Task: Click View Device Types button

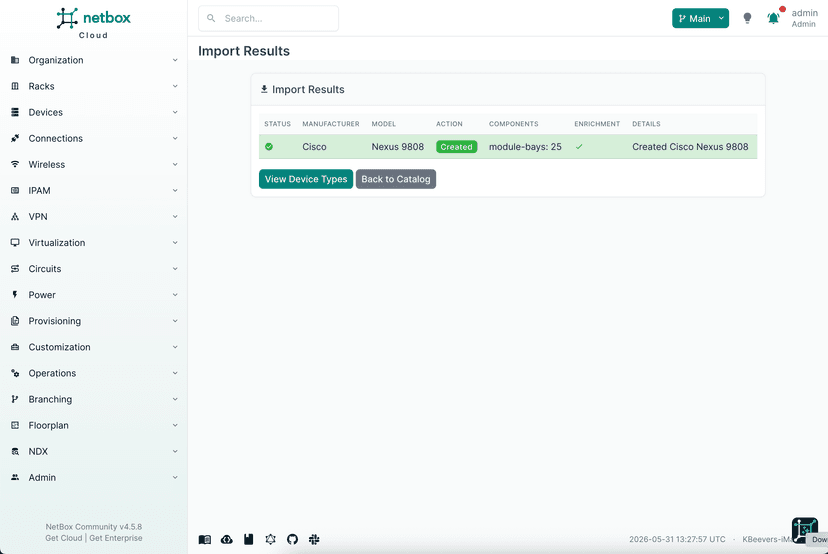Action: click(306, 179)
